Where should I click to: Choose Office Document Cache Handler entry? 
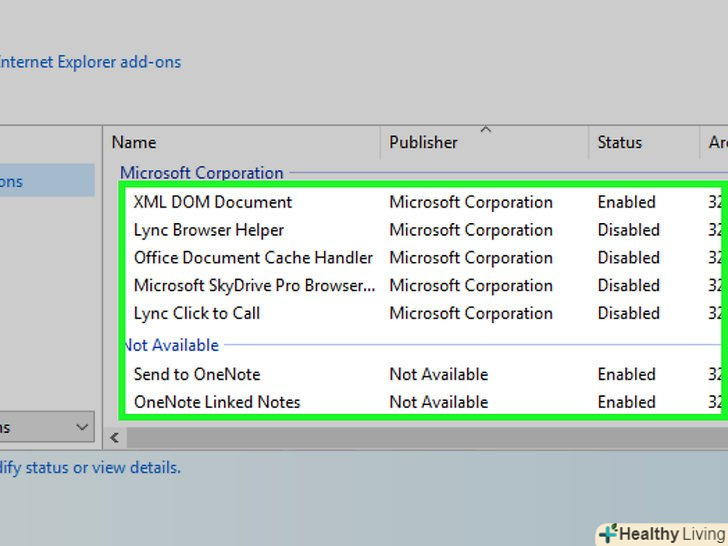(253, 258)
